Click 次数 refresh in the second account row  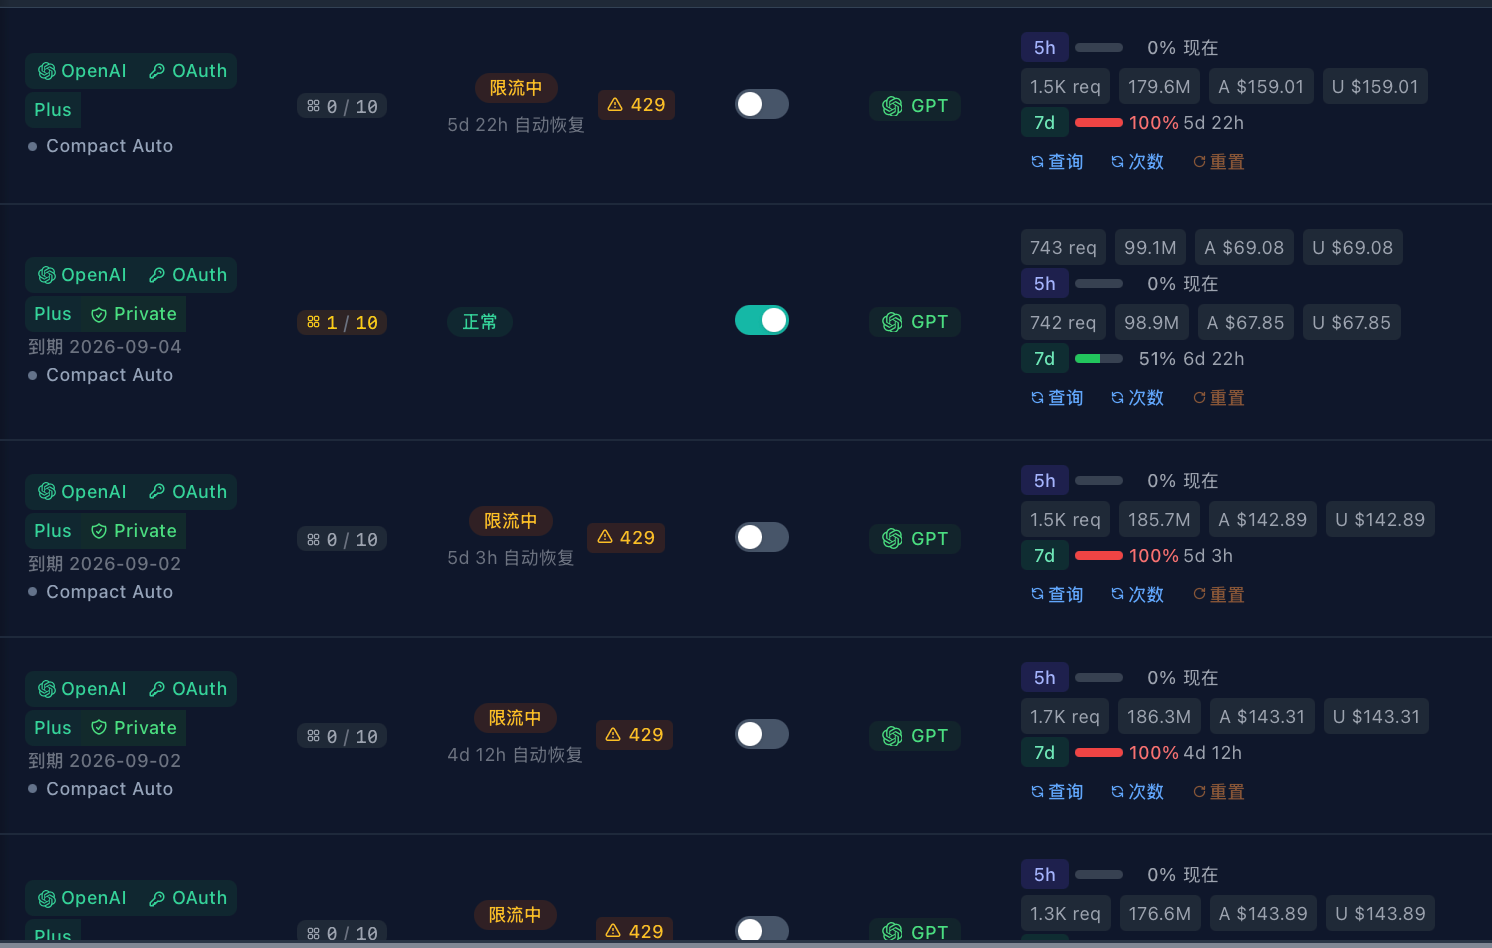coord(1138,398)
